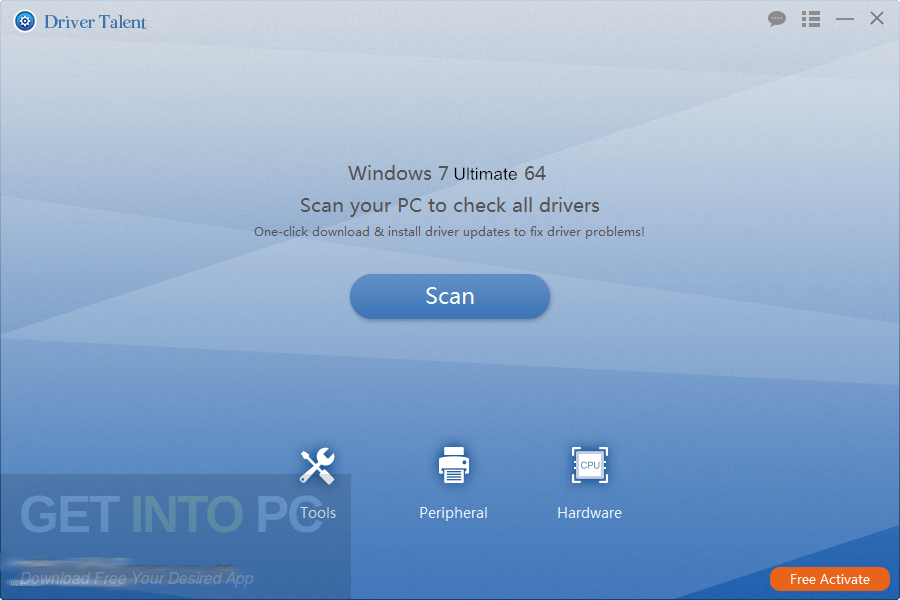The width and height of the screenshot is (900, 600).
Task: Minimize the Driver Talent window
Action: click(844, 19)
